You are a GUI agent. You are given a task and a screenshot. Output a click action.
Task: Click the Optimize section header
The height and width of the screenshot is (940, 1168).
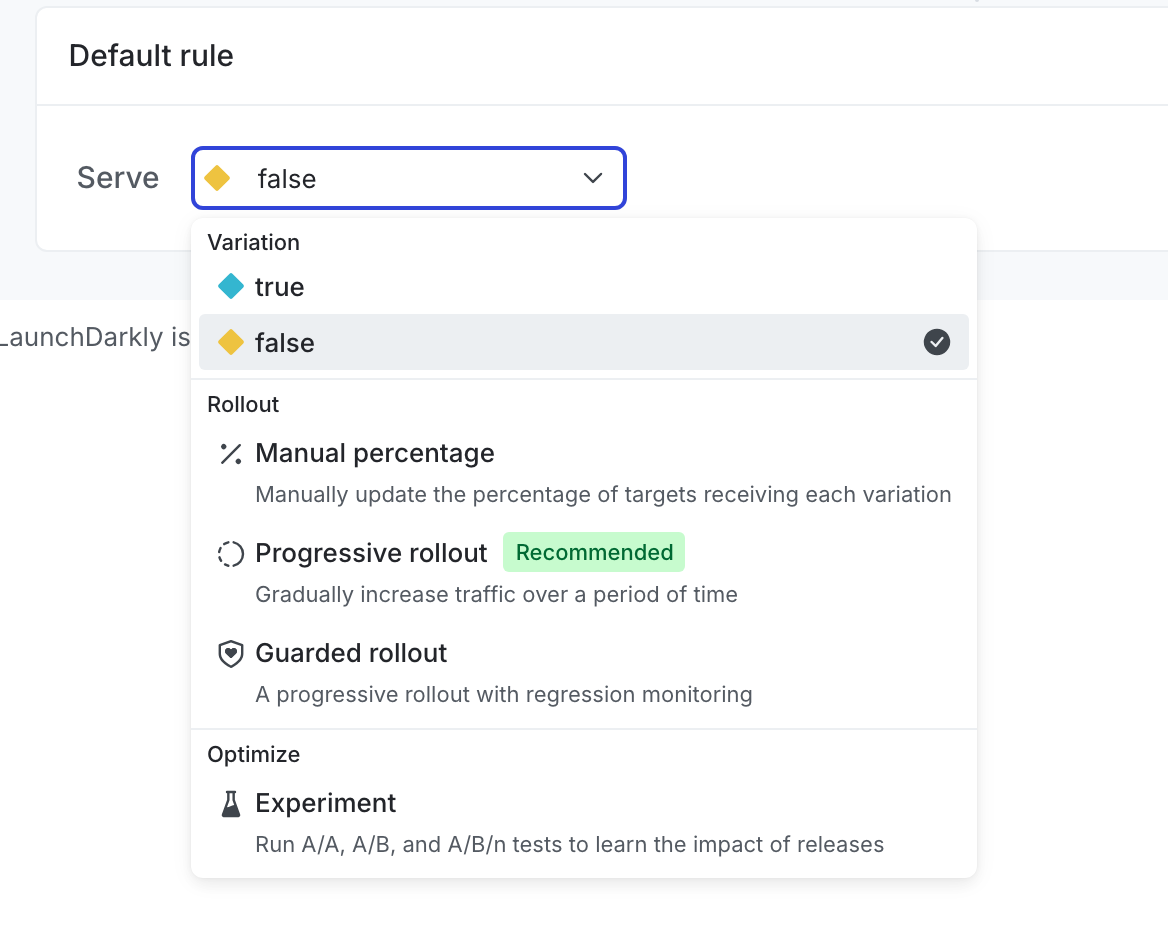[253, 755]
